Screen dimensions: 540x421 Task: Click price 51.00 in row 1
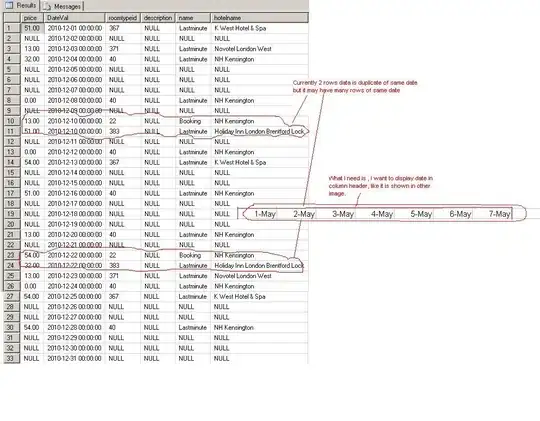point(32,28)
